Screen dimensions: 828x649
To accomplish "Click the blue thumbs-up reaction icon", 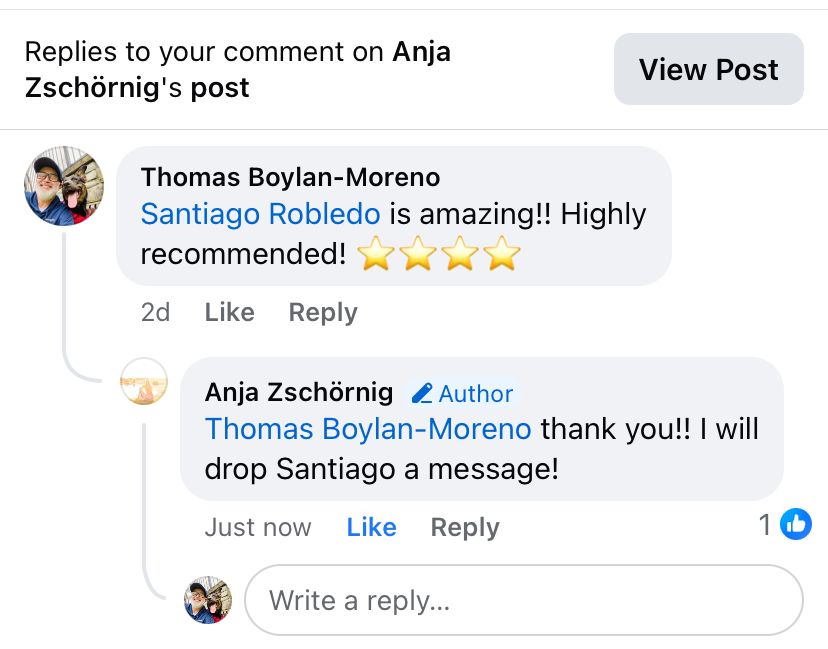I will tap(796, 524).
